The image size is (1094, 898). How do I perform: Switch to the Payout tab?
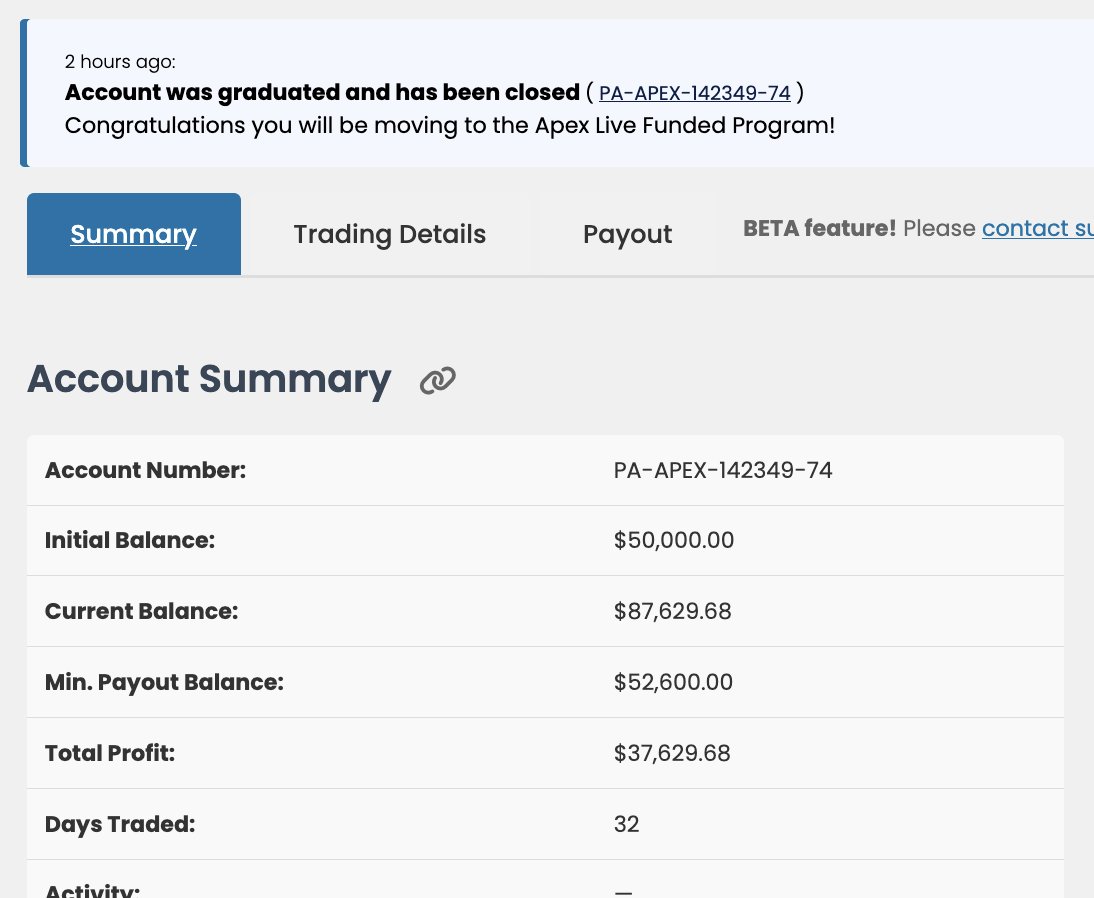click(x=627, y=234)
